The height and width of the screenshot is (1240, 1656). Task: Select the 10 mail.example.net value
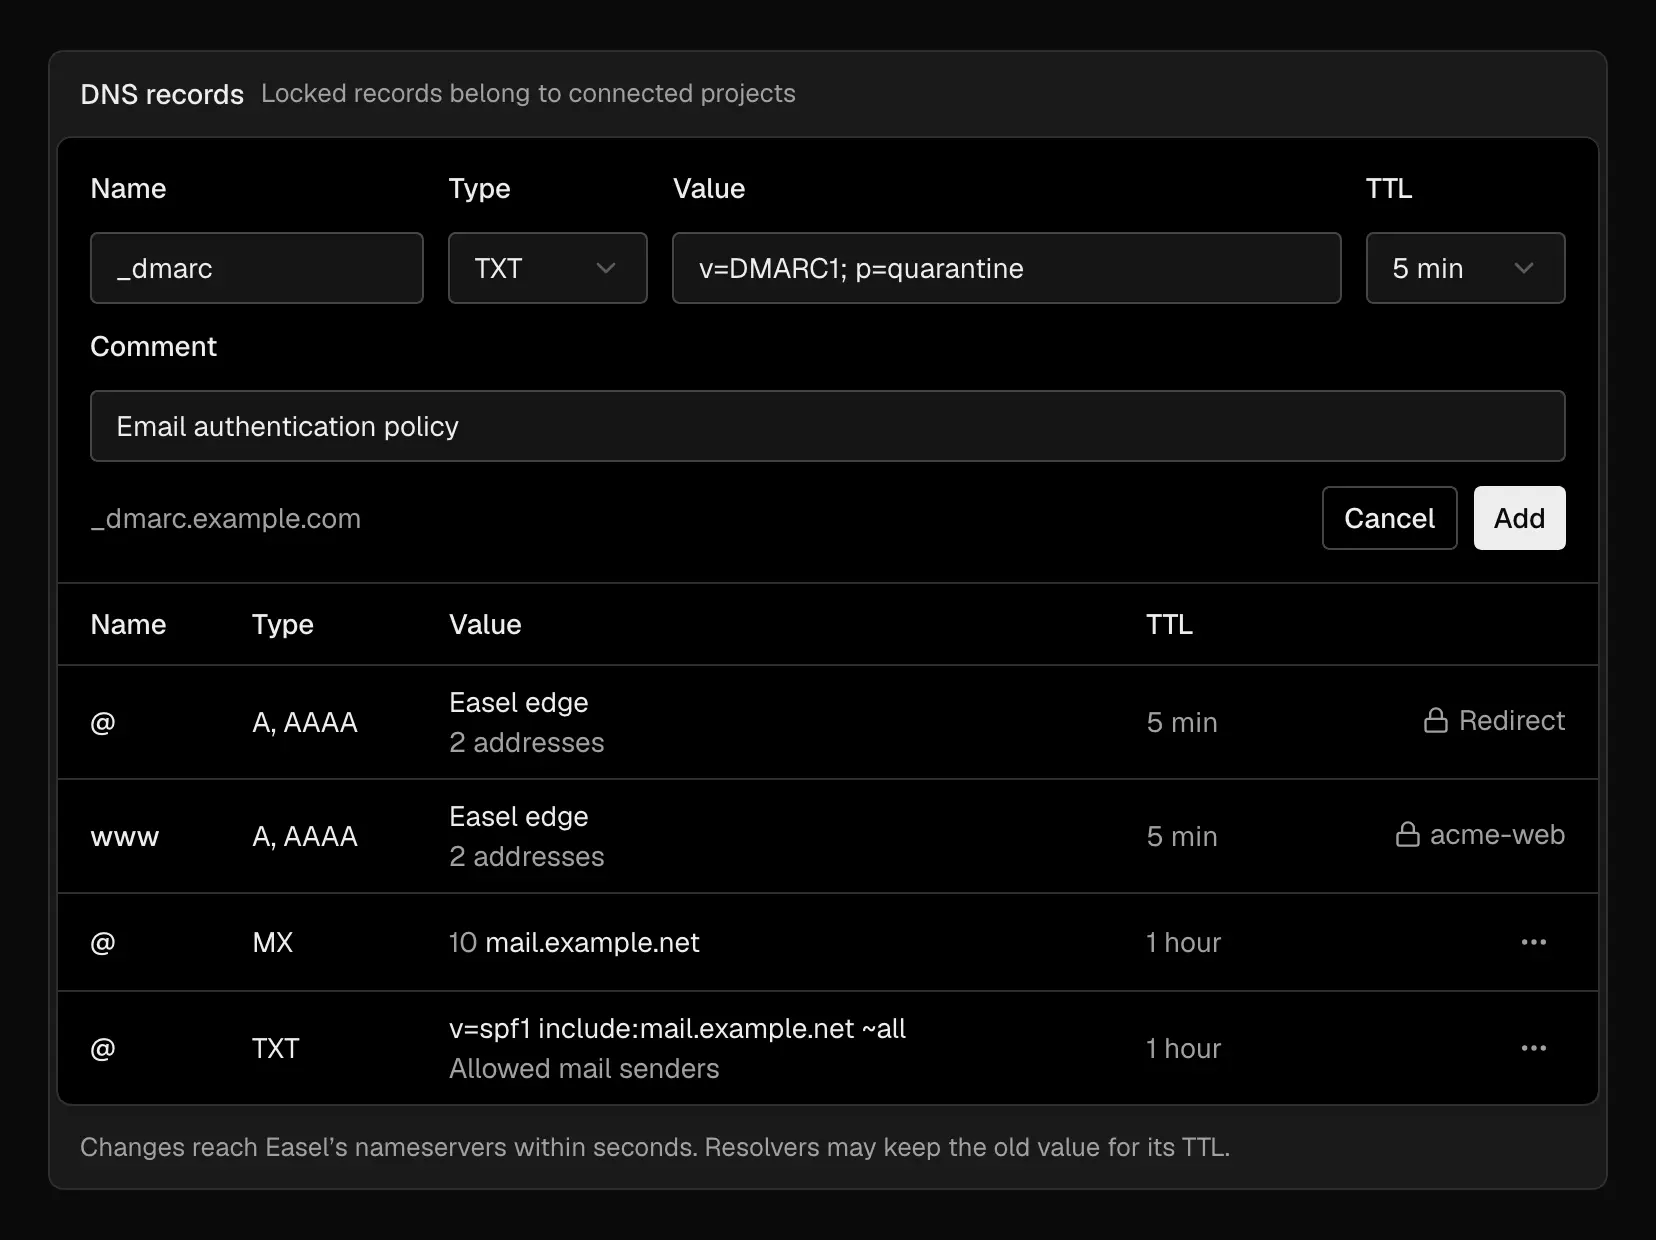pos(574,942)
